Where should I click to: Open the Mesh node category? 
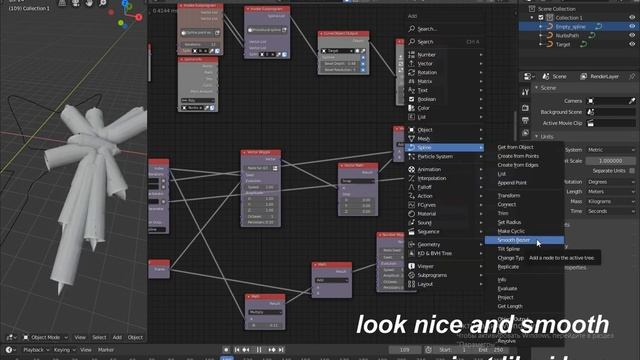click(445, 139)
